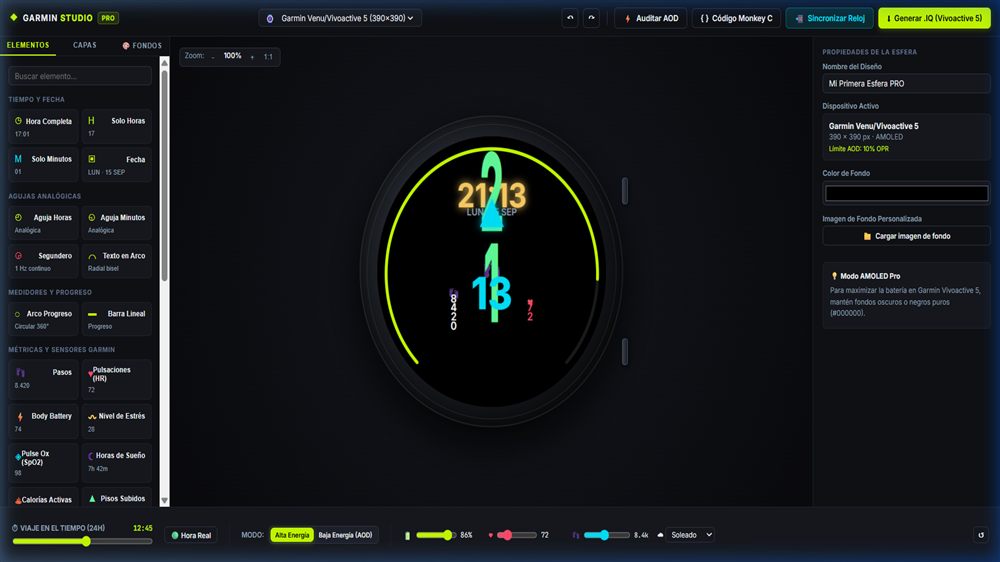1000x562 pixels.
Task: Add the Solo Horas element
Action: [x=117, y=126]
